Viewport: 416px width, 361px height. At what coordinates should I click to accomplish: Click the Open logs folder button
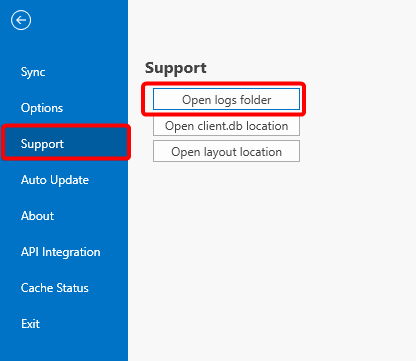pyautogui.click(x=226, y=99)
